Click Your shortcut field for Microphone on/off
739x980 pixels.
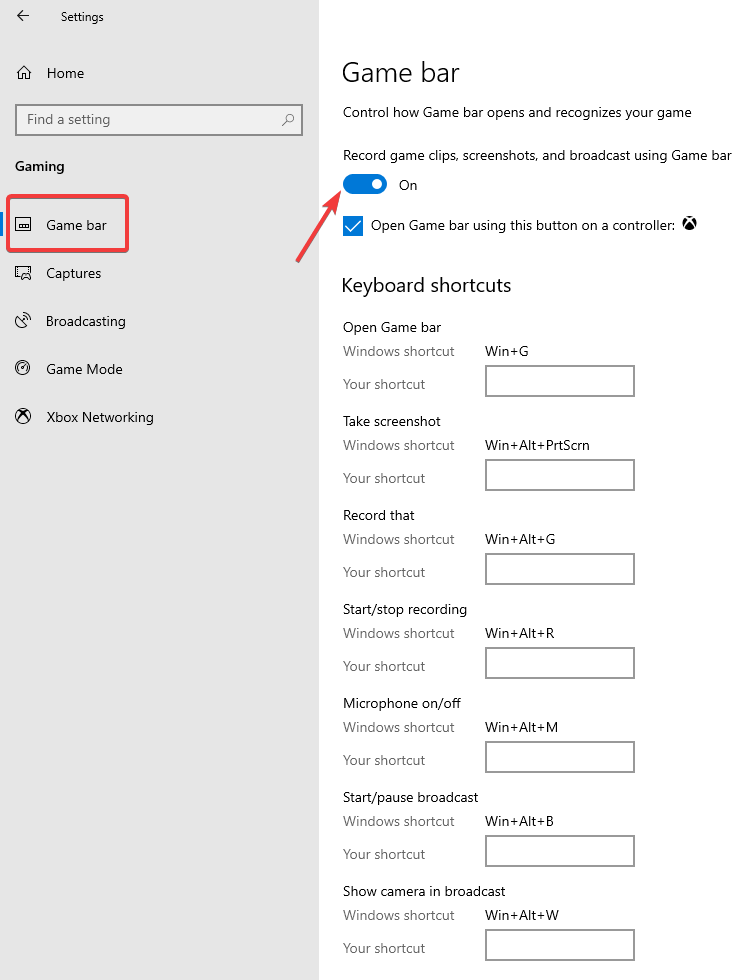click(x=560, y=757)
